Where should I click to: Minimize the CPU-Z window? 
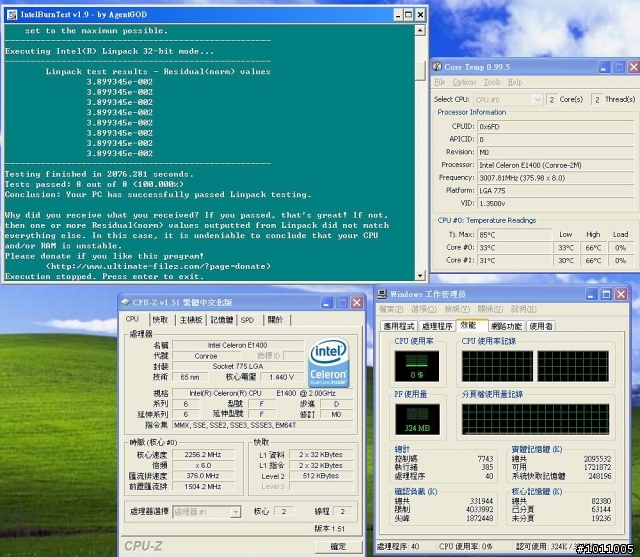(x=327, y=303)
